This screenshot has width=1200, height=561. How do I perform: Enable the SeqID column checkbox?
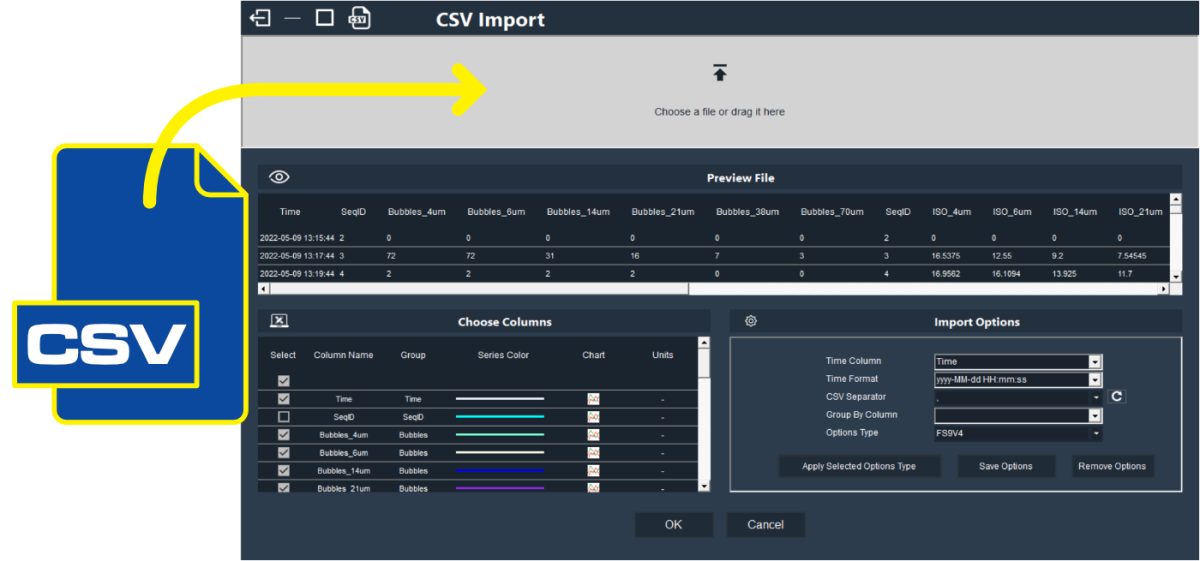coord(284,417)
